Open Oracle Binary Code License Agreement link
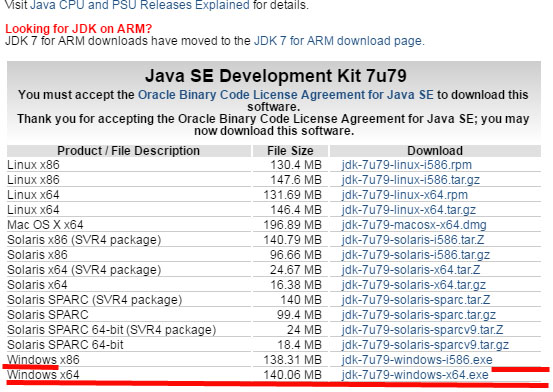Screen dimensions: 553x392 point(286,95)
